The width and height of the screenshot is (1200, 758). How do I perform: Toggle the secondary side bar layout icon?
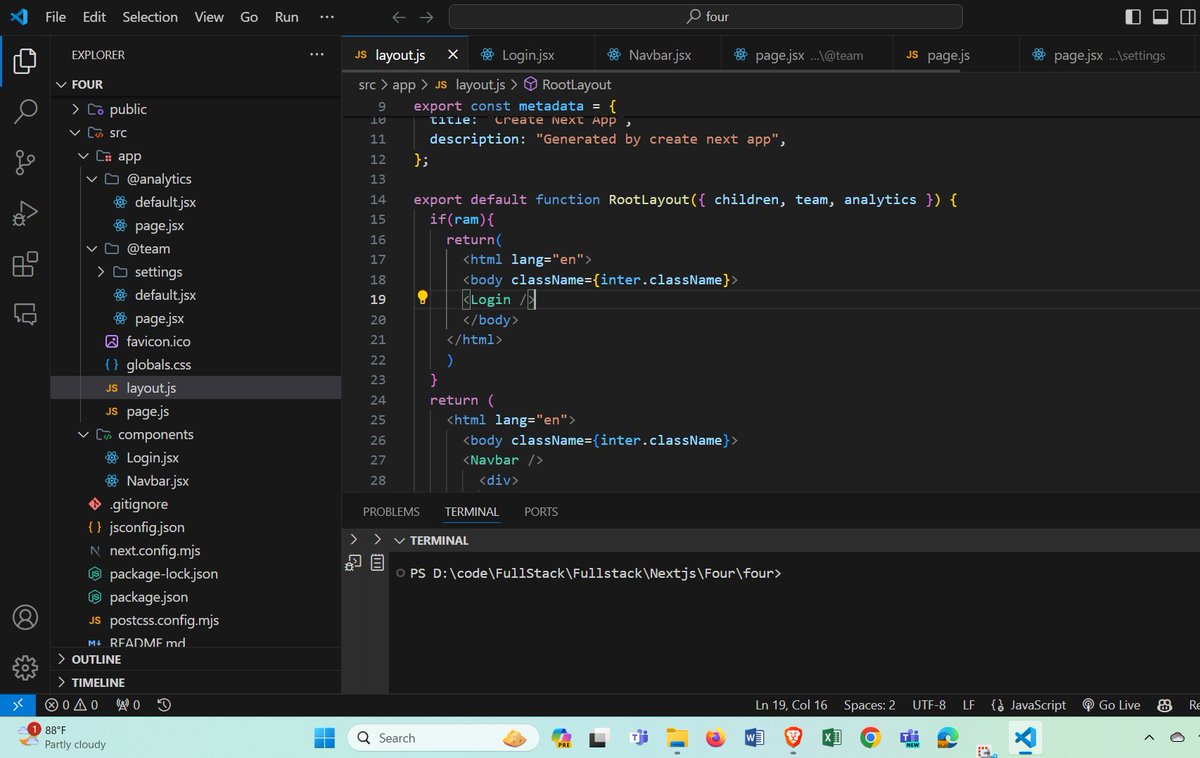[x=1189, y=17]
